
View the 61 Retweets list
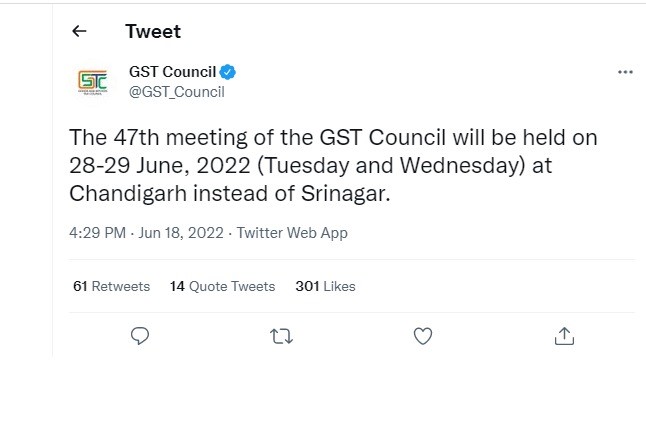[x=111, y=286]
